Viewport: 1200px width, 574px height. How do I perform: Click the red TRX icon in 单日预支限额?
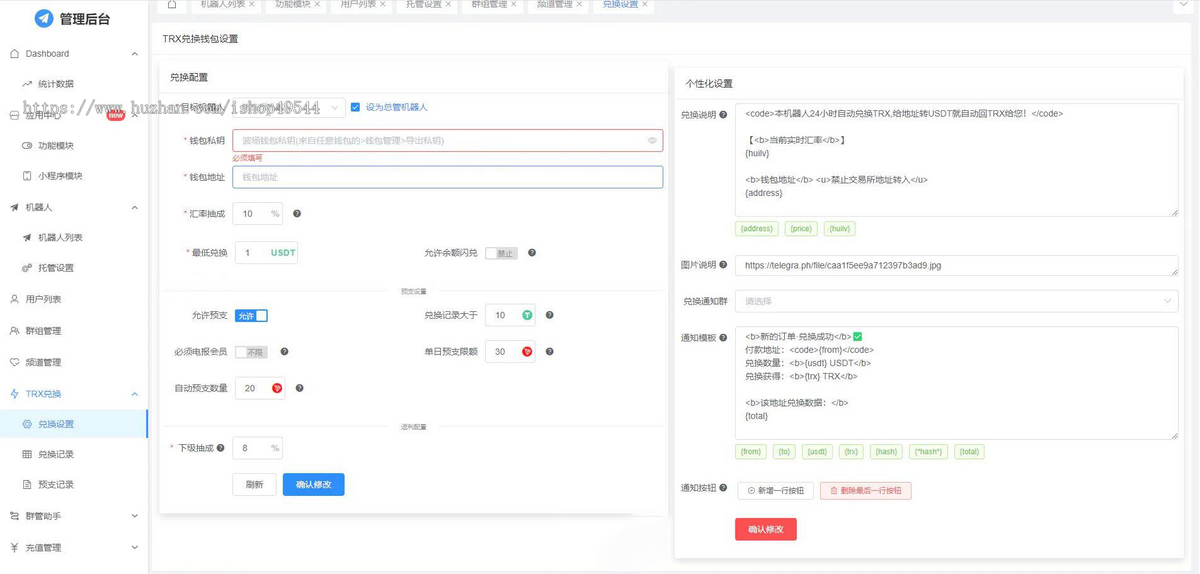click(527, 352)
